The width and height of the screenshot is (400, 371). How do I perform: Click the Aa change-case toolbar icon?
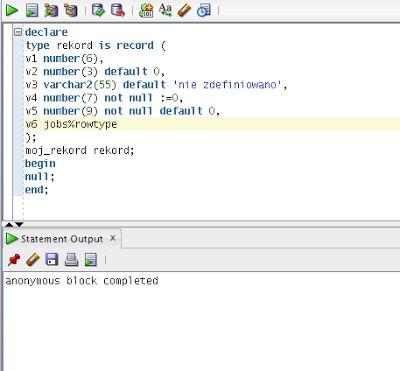[x=165, y=10]
